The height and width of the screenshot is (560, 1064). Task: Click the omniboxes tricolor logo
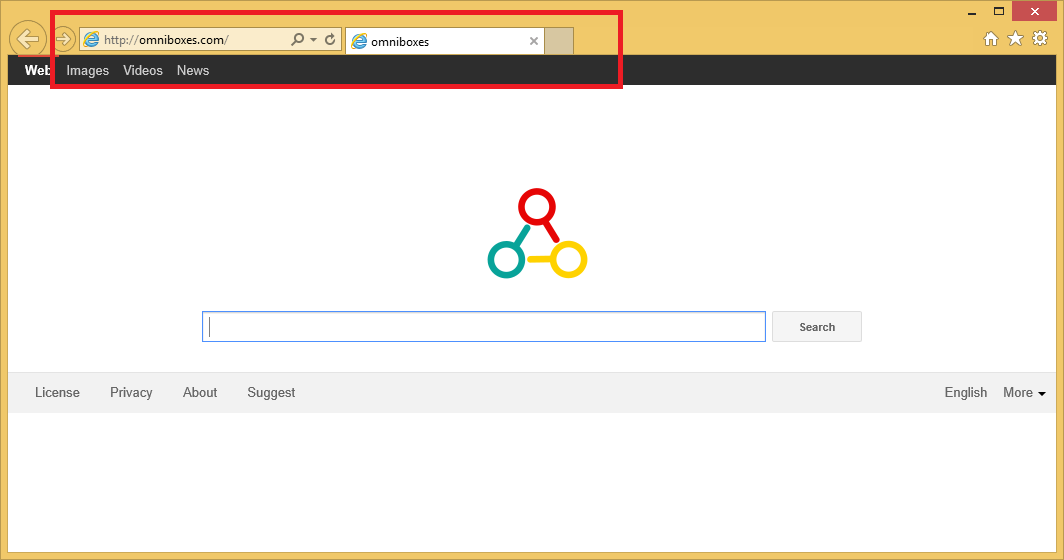537,233
